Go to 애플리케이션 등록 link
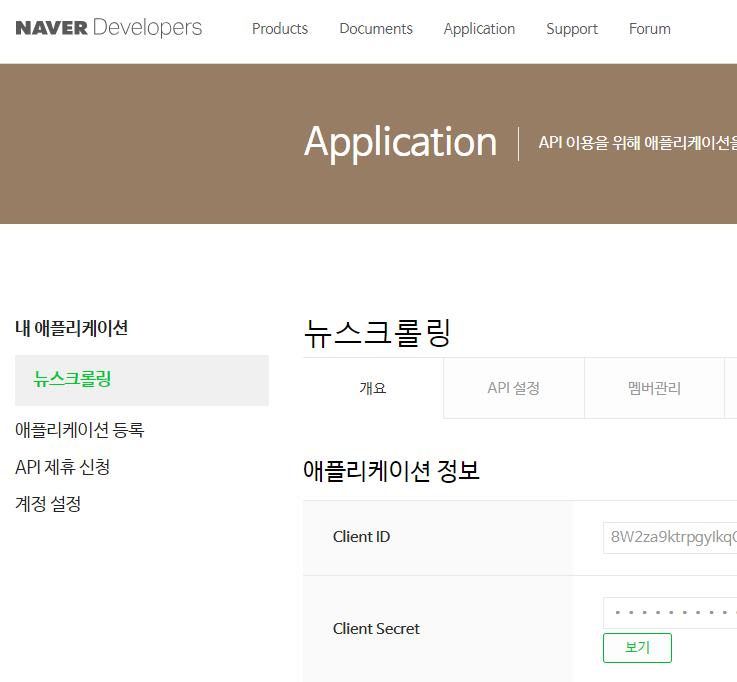 [x=79, y=430]
